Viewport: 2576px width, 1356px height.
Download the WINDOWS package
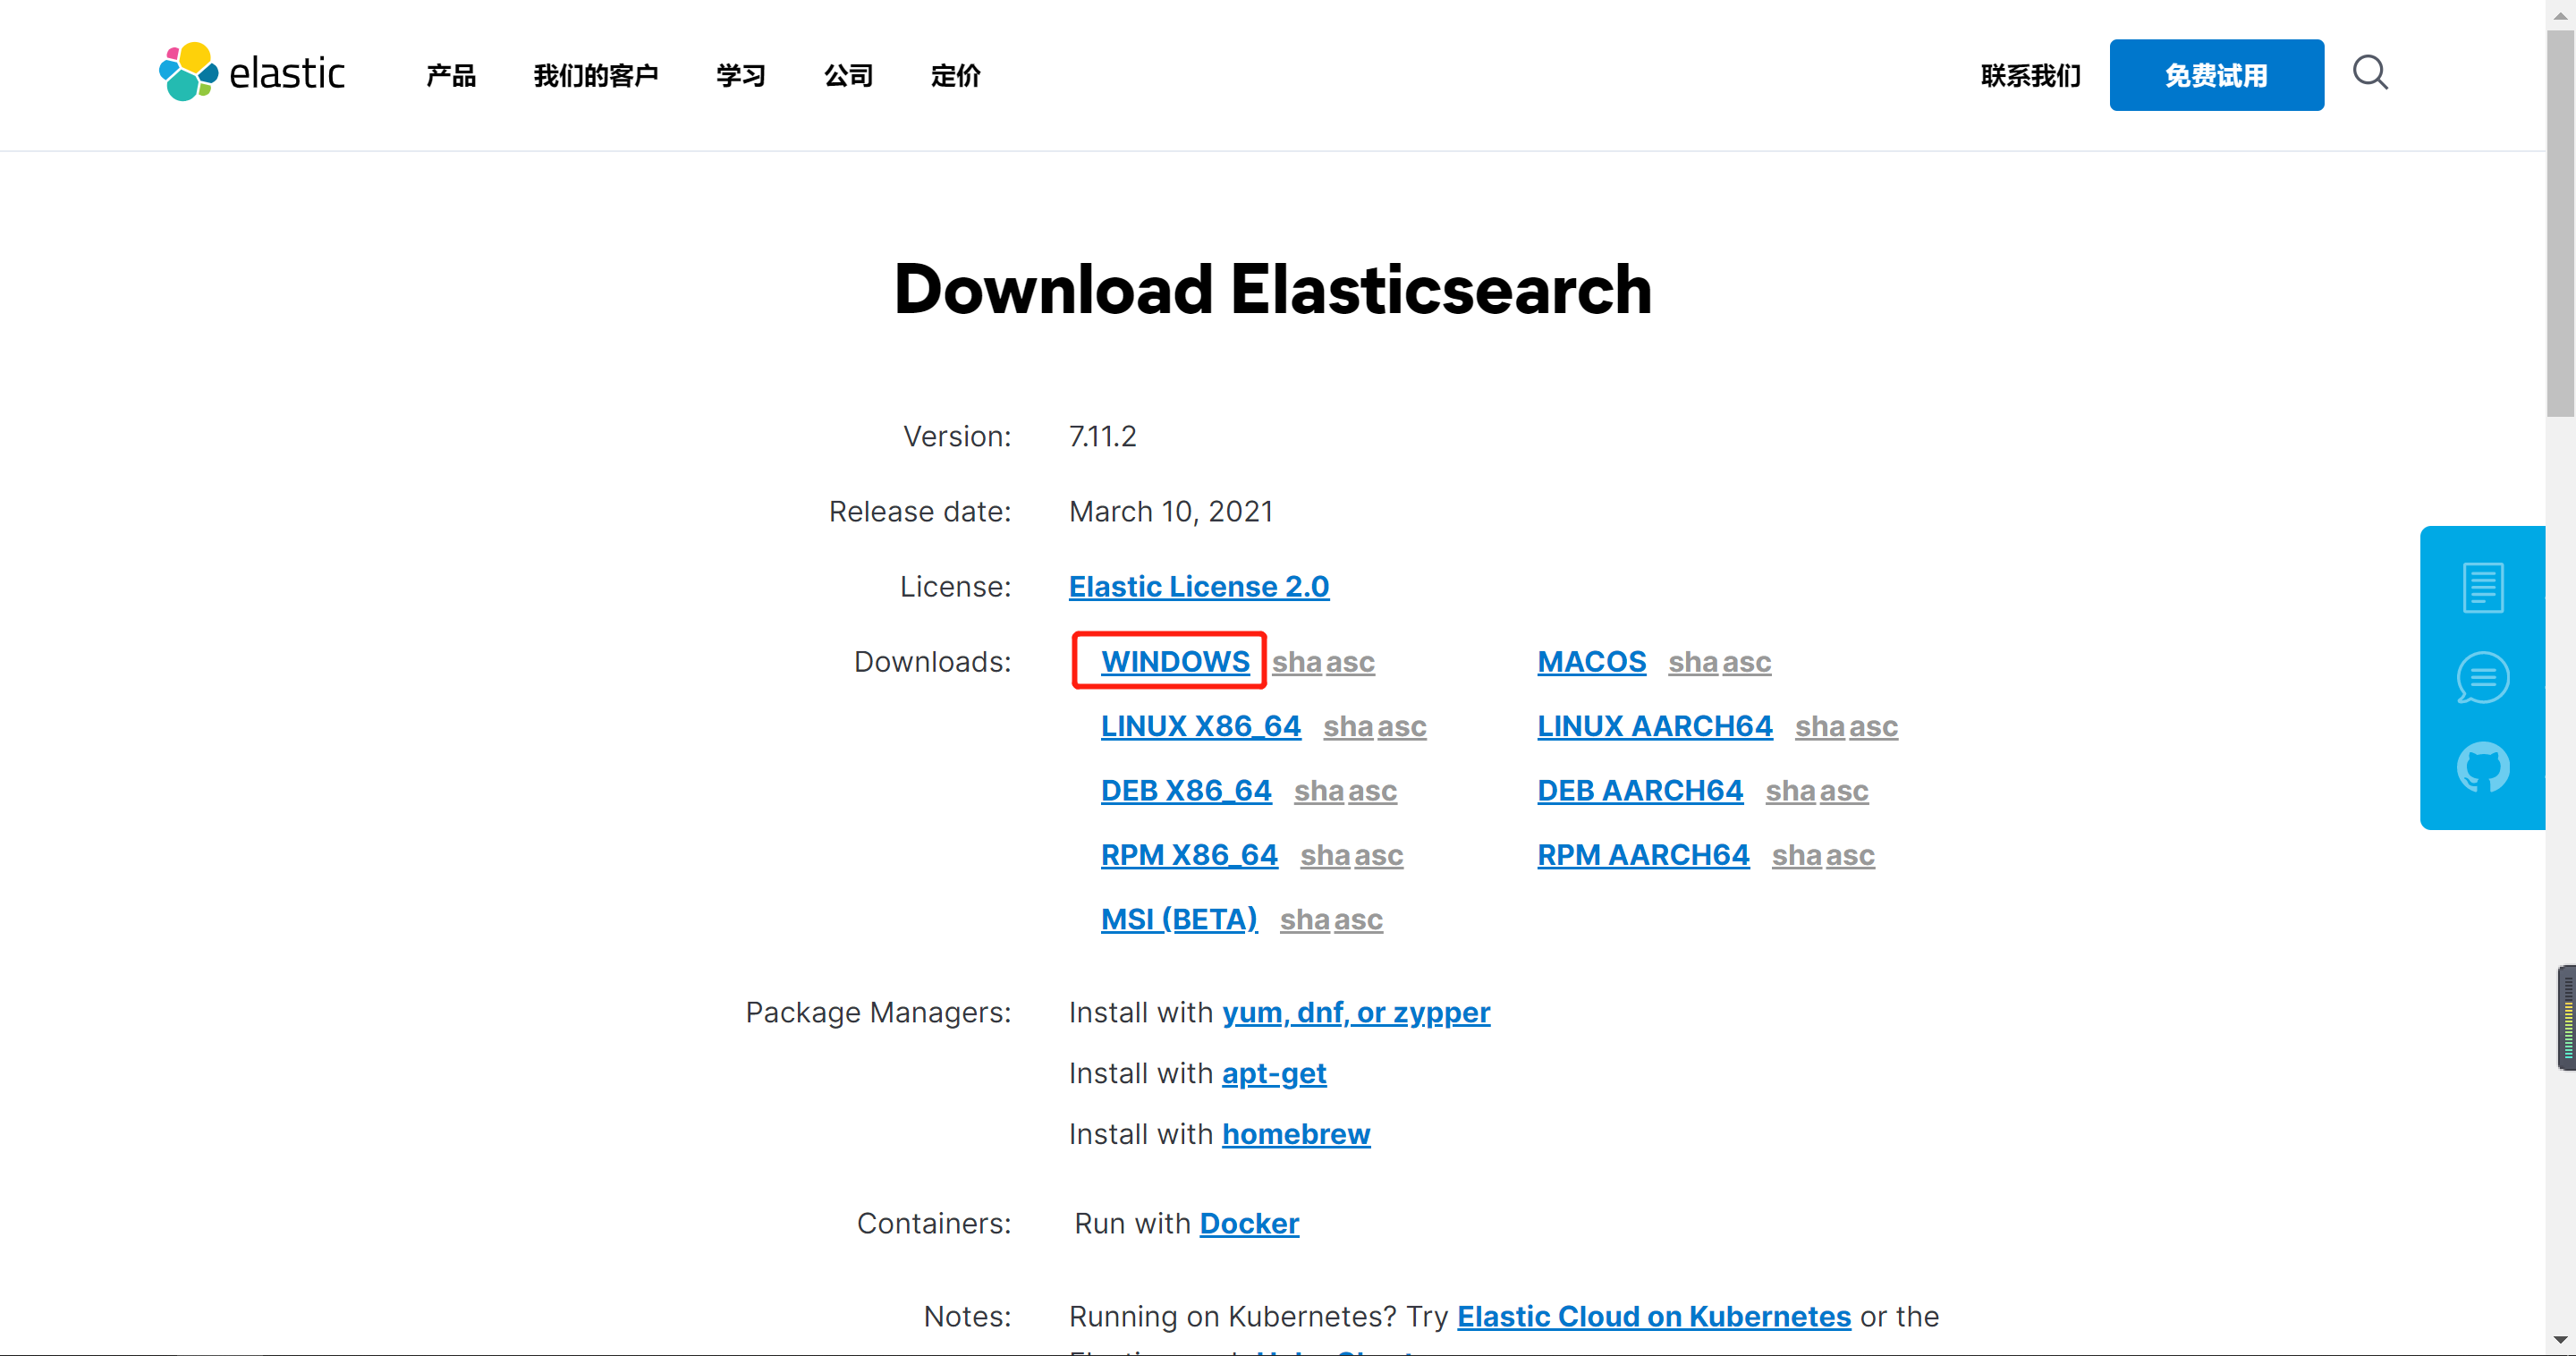click(1175, 661)
